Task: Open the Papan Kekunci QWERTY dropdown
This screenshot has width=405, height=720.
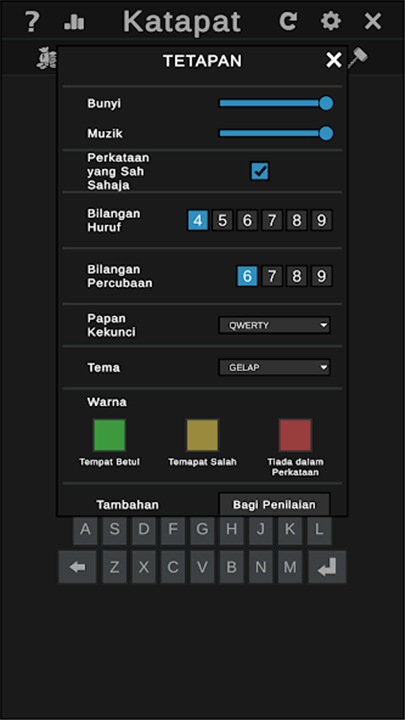Action: [x=275, y=326]
